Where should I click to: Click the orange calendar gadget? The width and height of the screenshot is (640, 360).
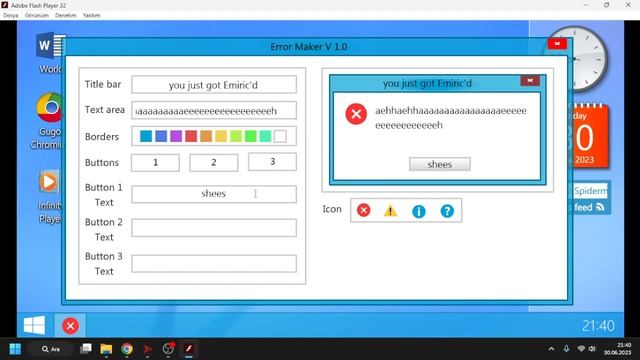[x=588, y=136]
